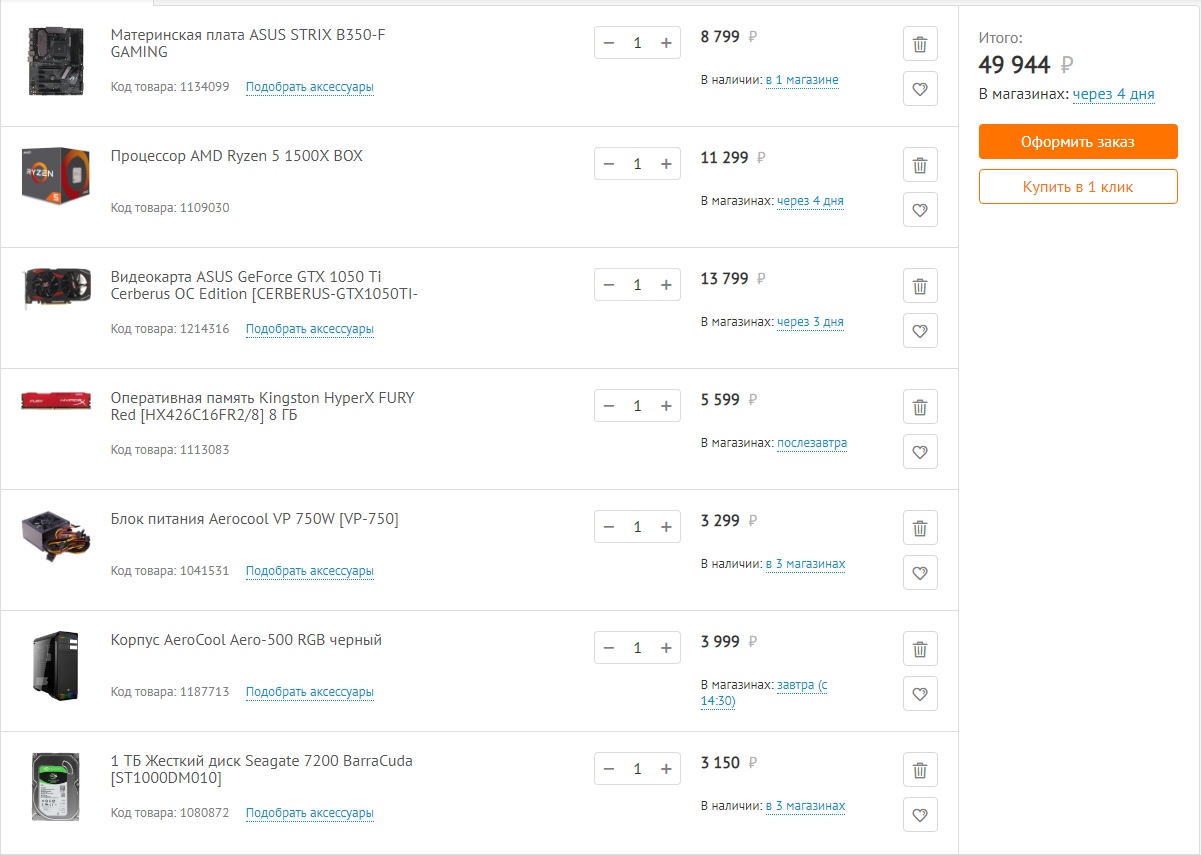Open product title Процессор AMD Ryzen 5 1500X BOX

(x=237, y=156)
